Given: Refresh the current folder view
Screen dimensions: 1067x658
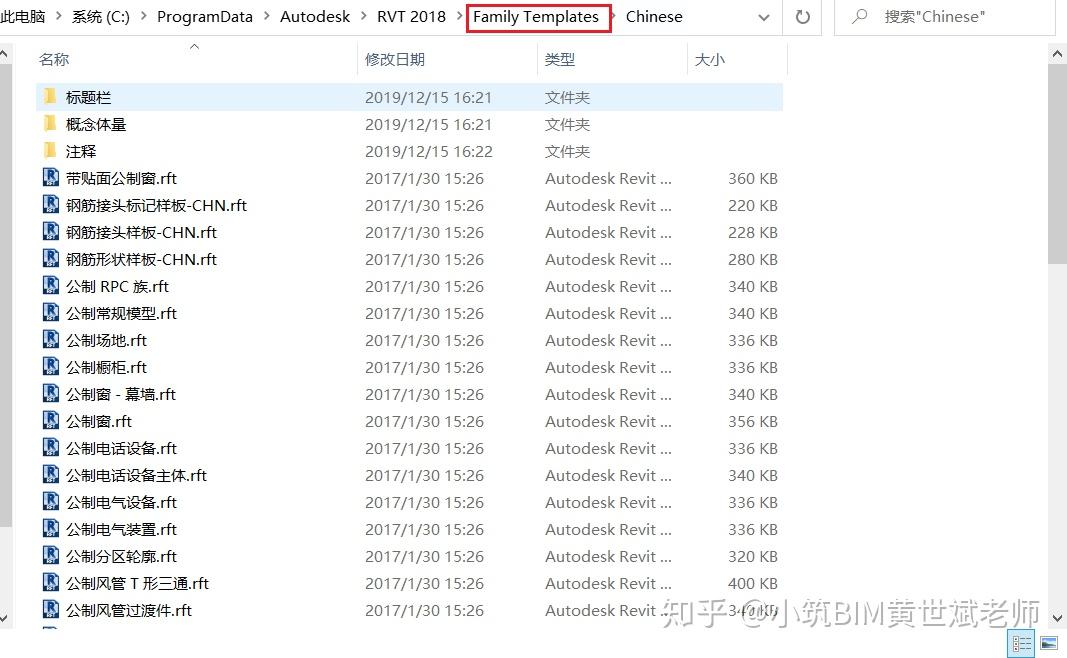Looking at the screenshot, I should coord(803,17).
